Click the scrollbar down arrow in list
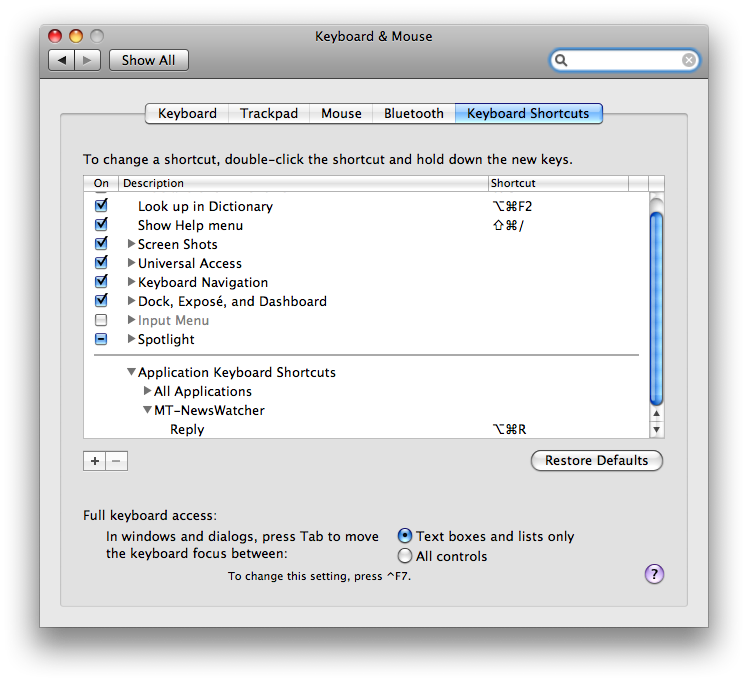The width and height of the screenshot is (748, 682). point(657,430)
